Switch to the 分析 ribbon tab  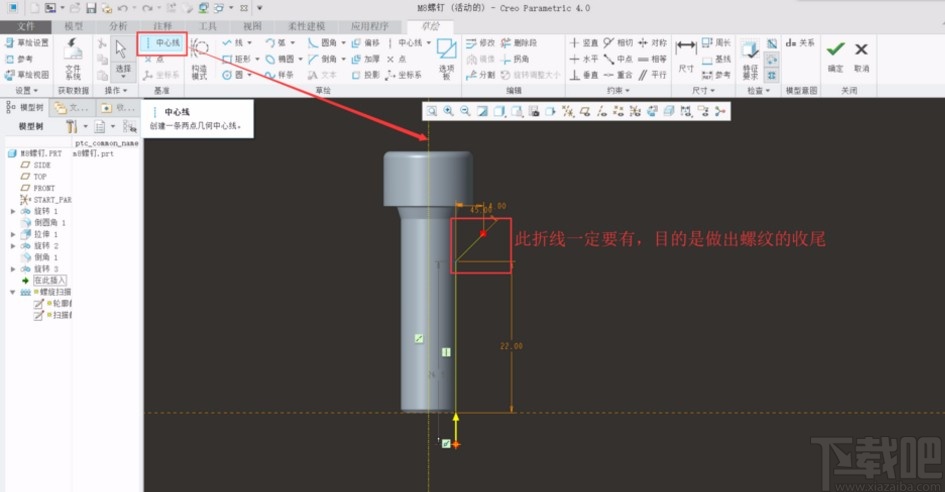tap(118, 26)
